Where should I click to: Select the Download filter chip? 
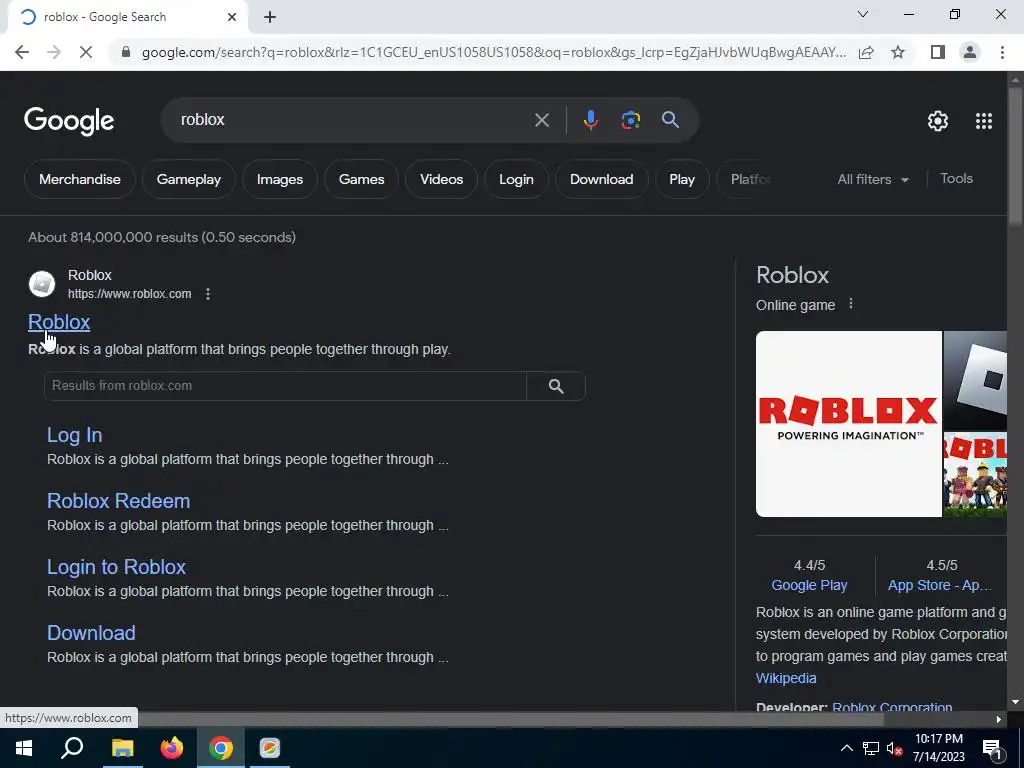601,179
